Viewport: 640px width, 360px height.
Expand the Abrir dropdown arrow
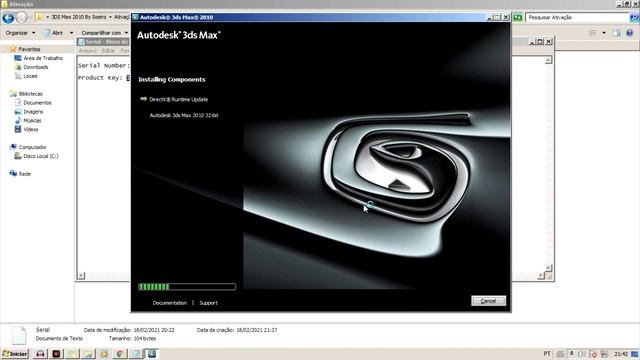pos(71,33)
